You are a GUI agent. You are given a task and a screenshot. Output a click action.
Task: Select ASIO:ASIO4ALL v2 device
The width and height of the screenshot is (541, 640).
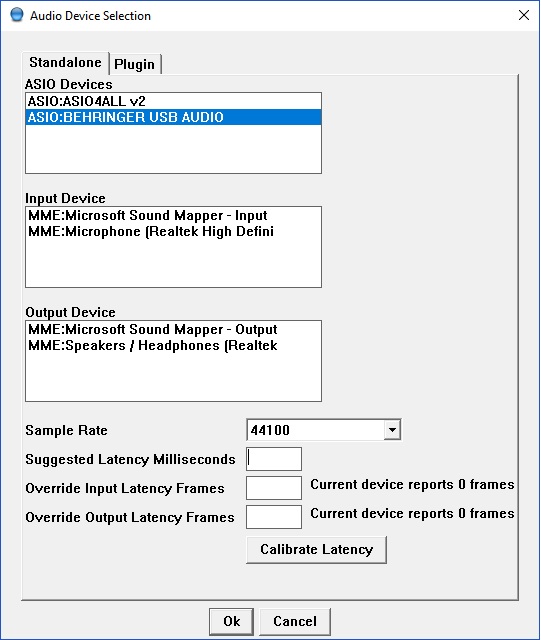(x=173, y=101)
